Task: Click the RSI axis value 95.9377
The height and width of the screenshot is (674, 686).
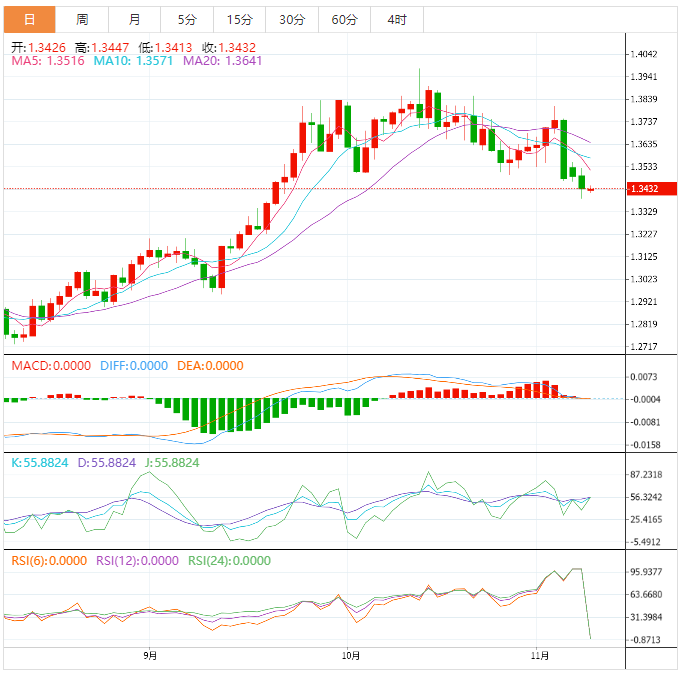Action: tap(646, 572)
